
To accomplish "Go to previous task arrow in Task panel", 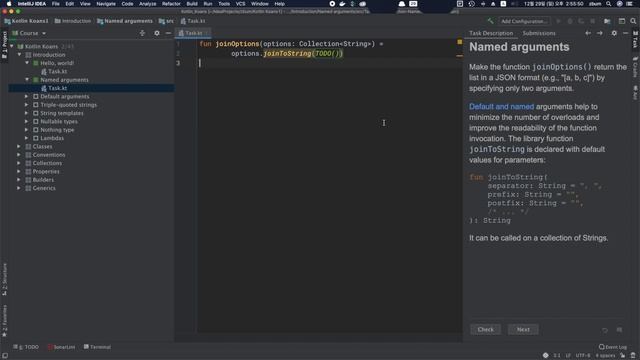I will click(588, 33).
